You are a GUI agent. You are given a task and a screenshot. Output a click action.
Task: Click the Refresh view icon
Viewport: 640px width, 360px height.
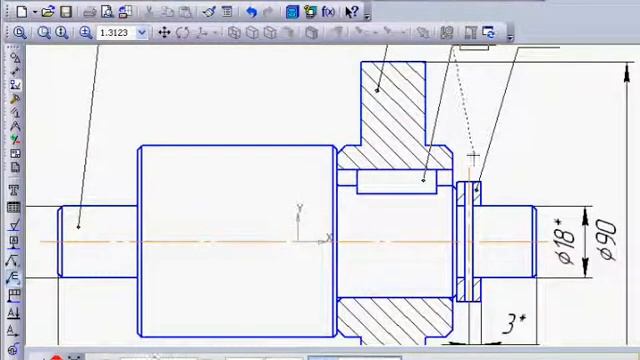[x=489, y=32]
